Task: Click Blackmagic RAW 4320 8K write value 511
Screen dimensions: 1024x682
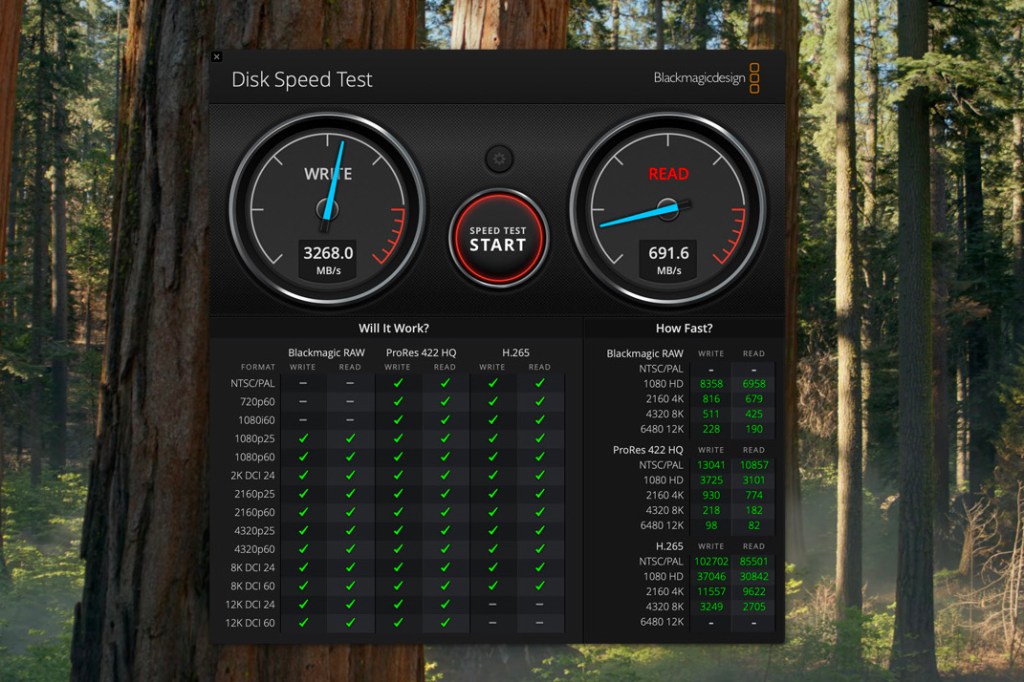Action: (711, 414)
